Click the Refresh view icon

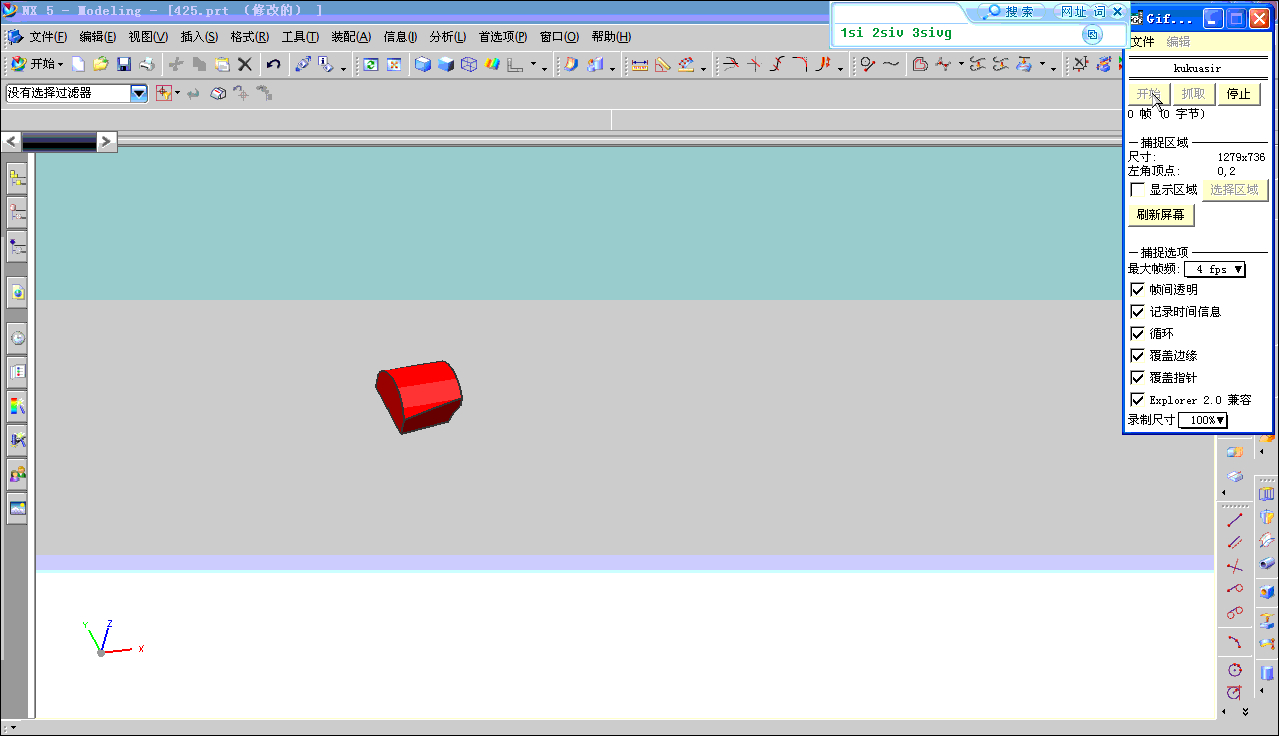tap(371, 64)
